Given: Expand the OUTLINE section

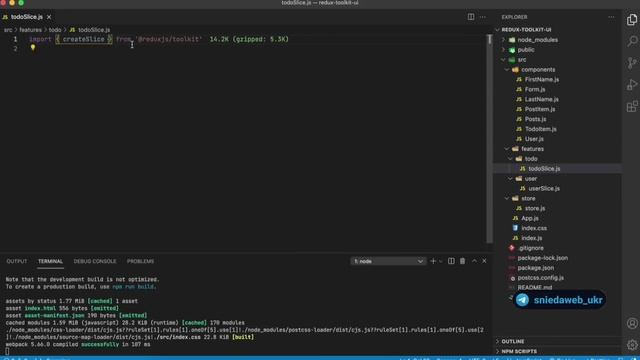Looking at the screenshot, I should (x=558, y=342).
